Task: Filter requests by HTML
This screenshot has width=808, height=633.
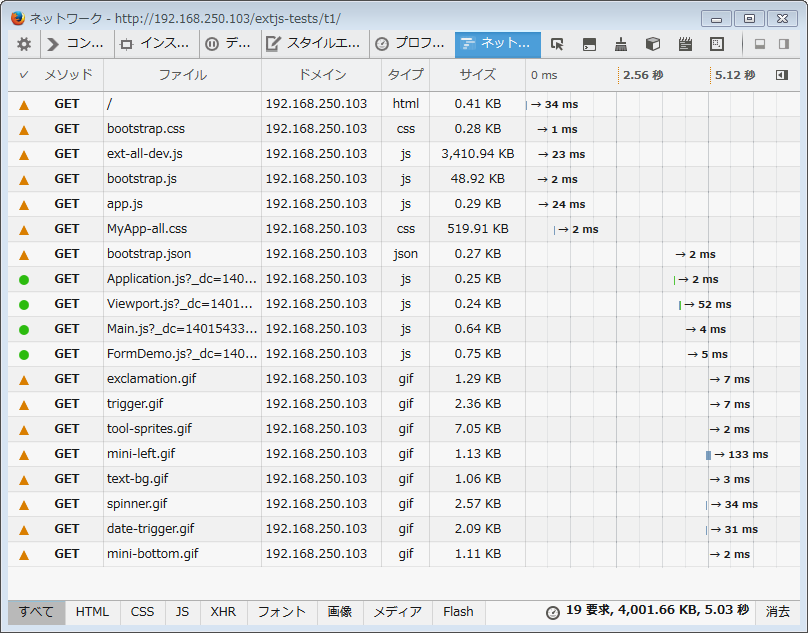Action: [x=92, y=612]
